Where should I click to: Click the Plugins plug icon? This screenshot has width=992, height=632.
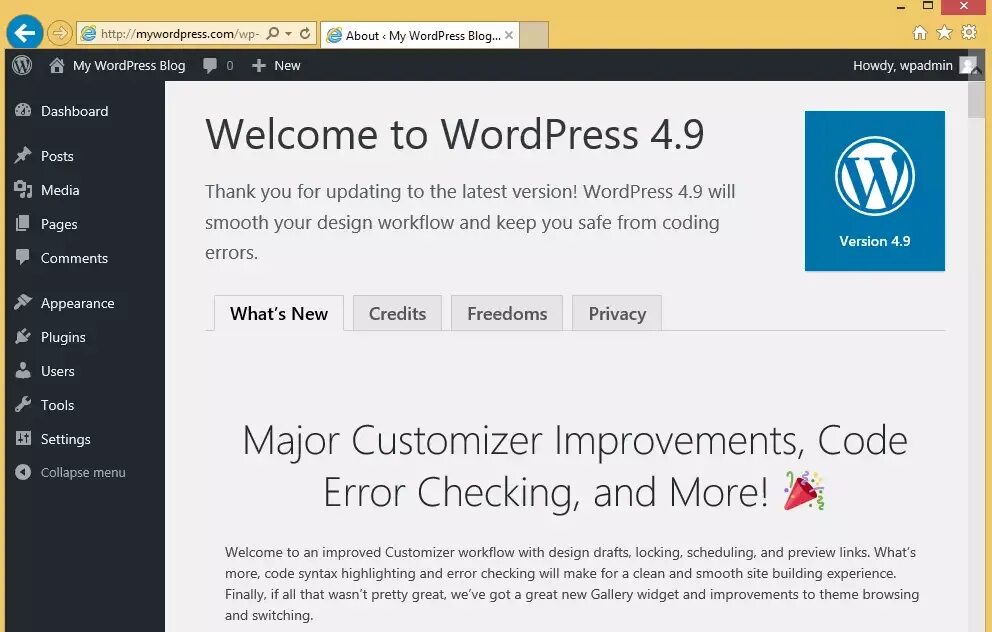click(x=23, y=336)
